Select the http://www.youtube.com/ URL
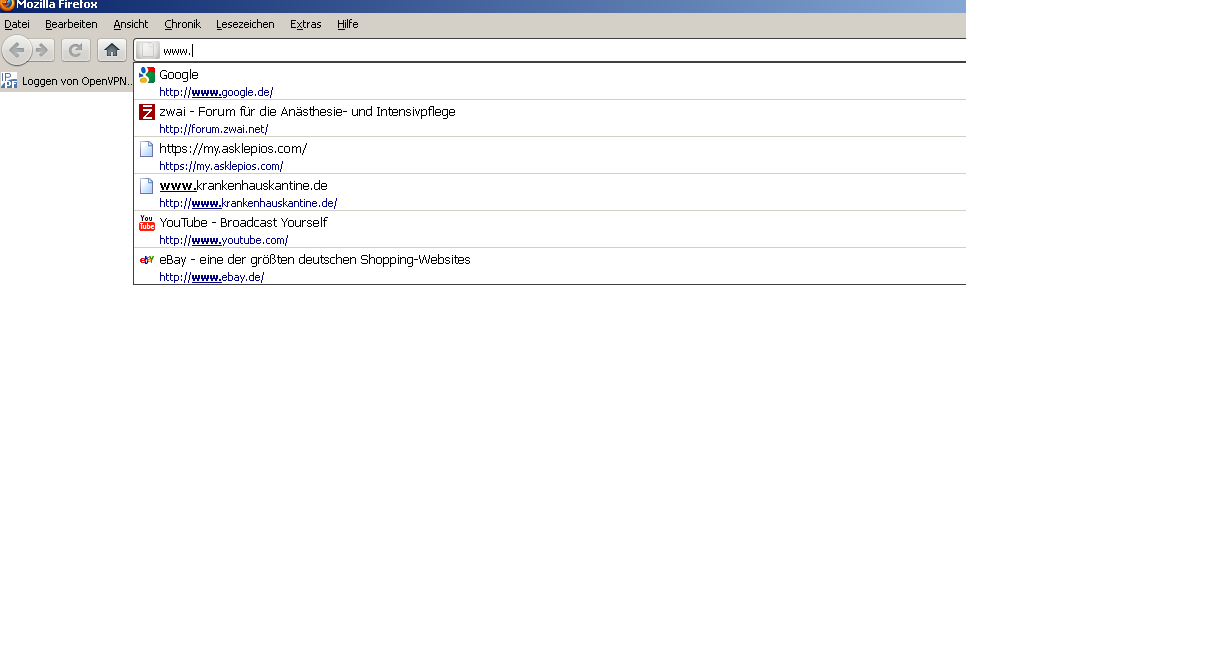 click(x=224, y=240)
